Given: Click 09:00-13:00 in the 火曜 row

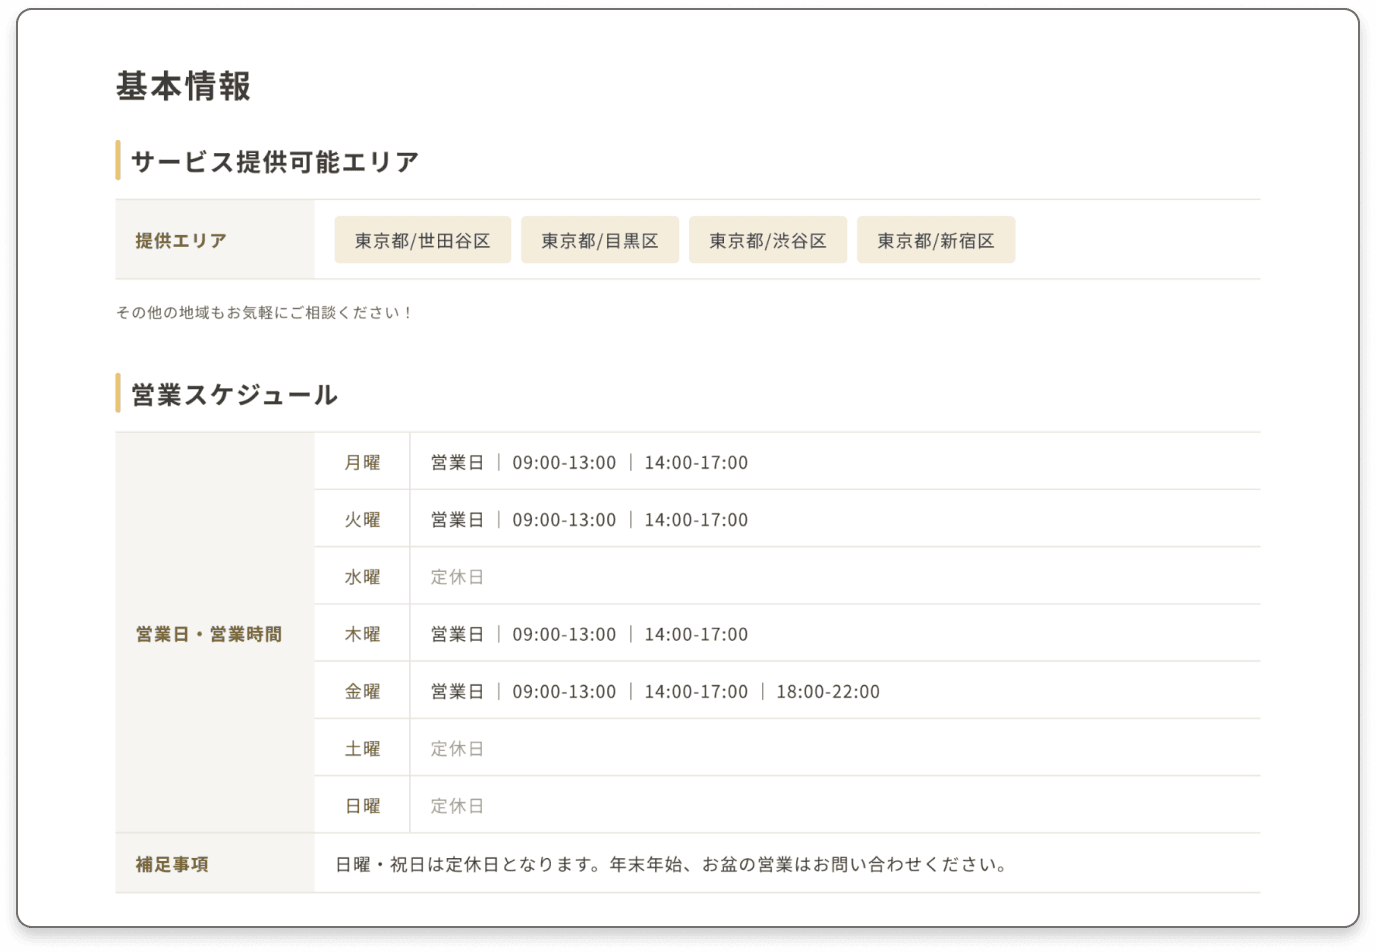Looking at the screenshot, I should pos(564,519).
